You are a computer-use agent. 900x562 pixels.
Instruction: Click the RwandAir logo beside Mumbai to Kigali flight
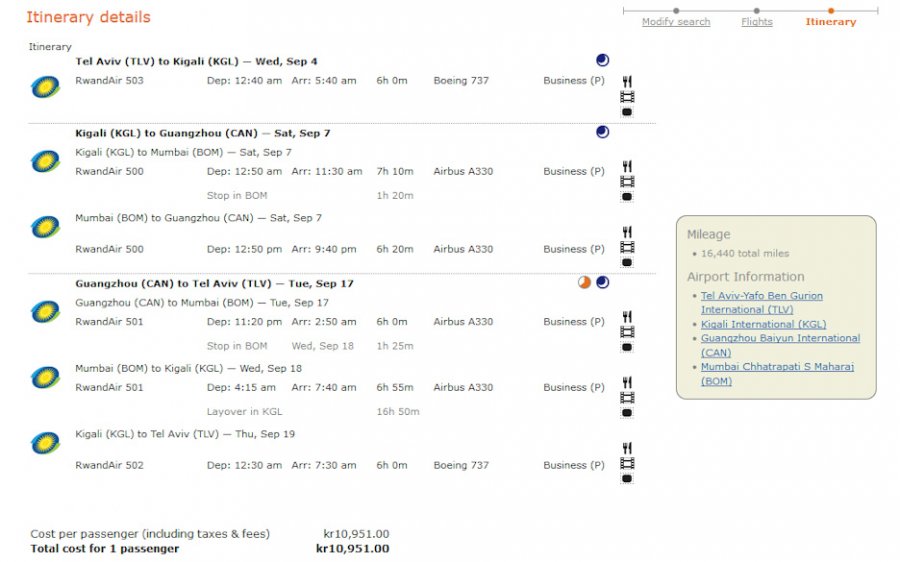point(45,377)
